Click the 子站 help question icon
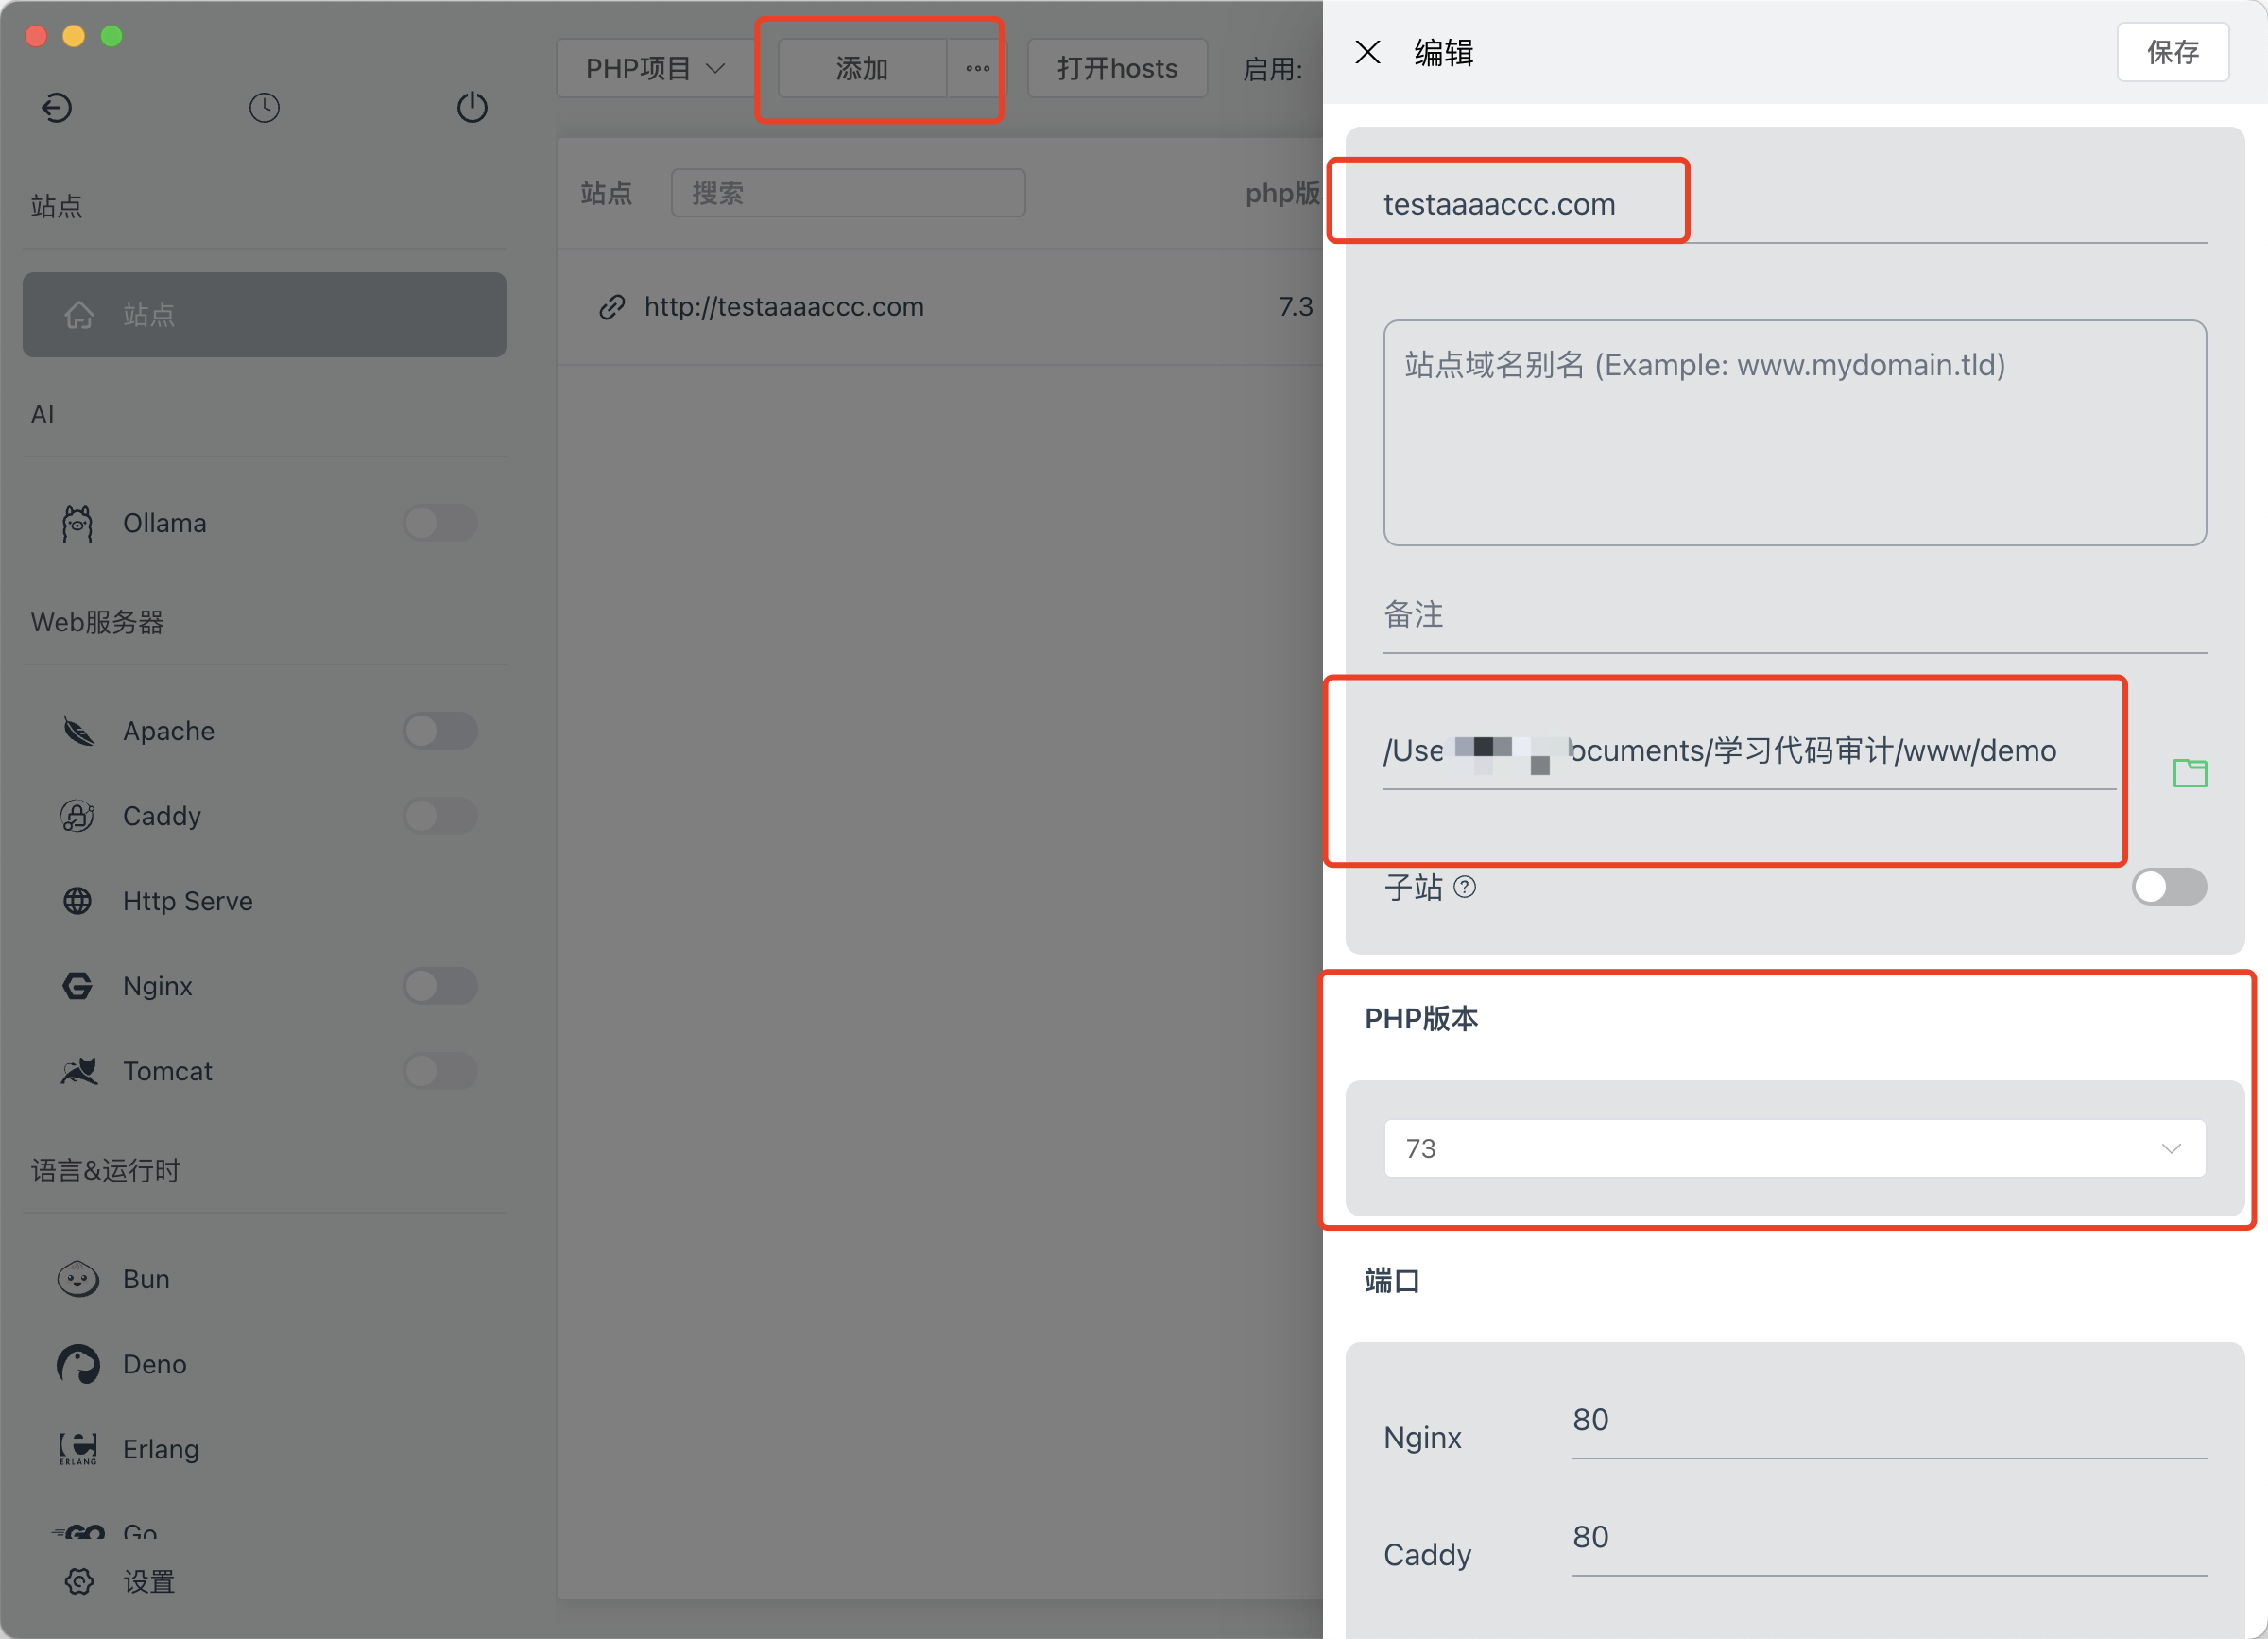Viewport: 2268px width, 1639px height. coord(1464,887)
